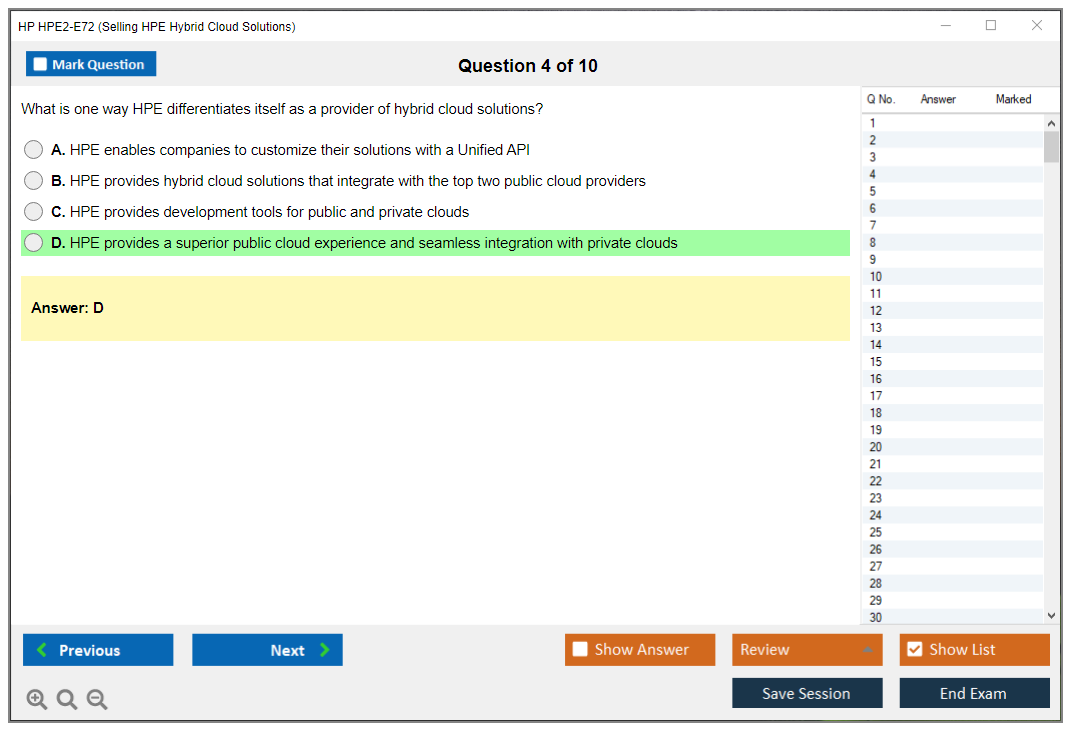Click the reset zoom magnifier icon
Image resolution: width=1075 pixels, height=735 pixels.
point(67,700)
